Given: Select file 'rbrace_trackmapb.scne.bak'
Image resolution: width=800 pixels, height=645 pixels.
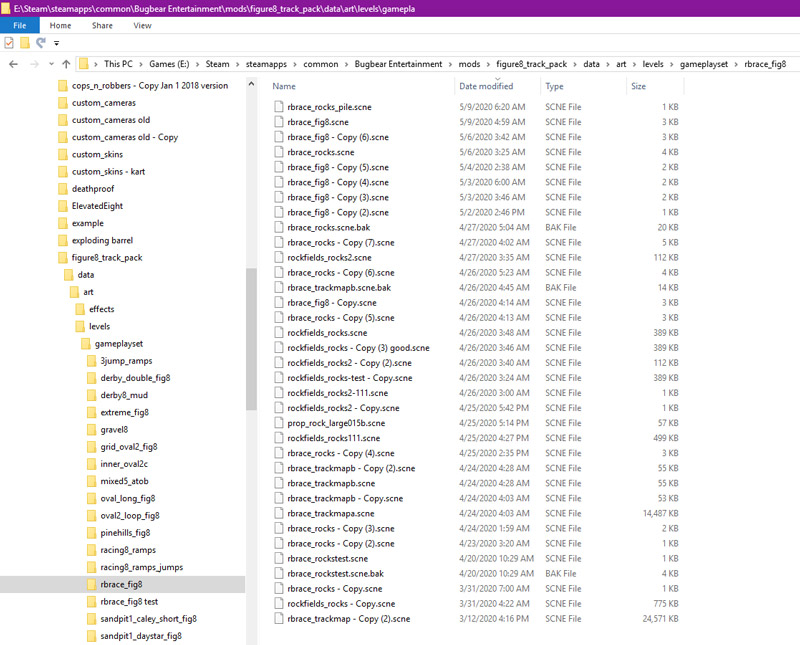Looking at the screenshot, I should (x=339, y=288).
